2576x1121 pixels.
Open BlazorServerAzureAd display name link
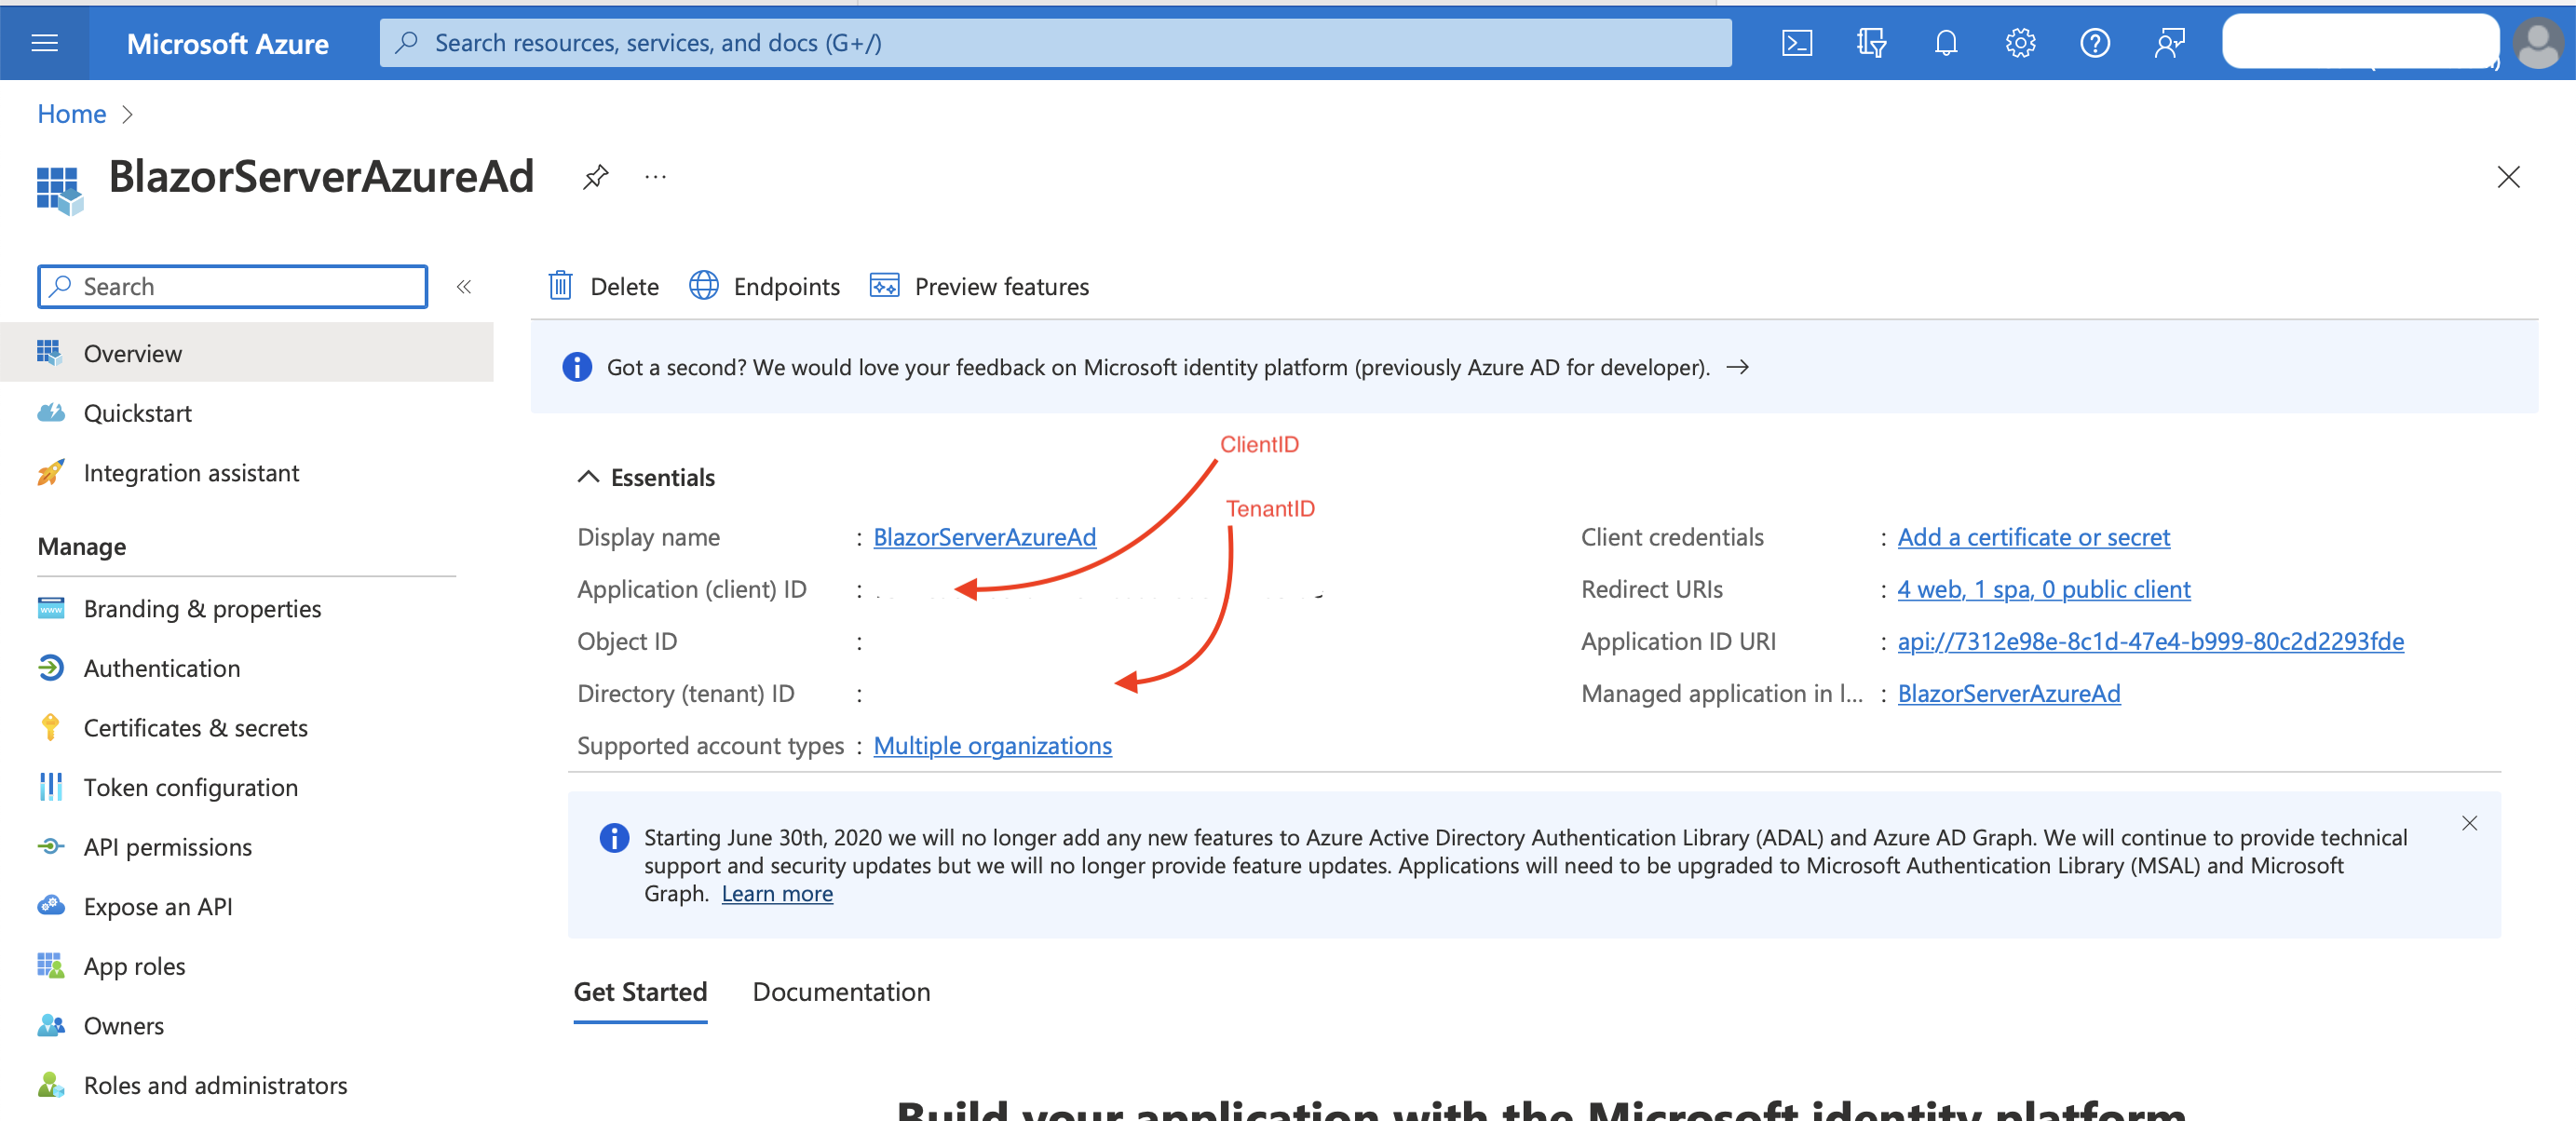point(984,537)
